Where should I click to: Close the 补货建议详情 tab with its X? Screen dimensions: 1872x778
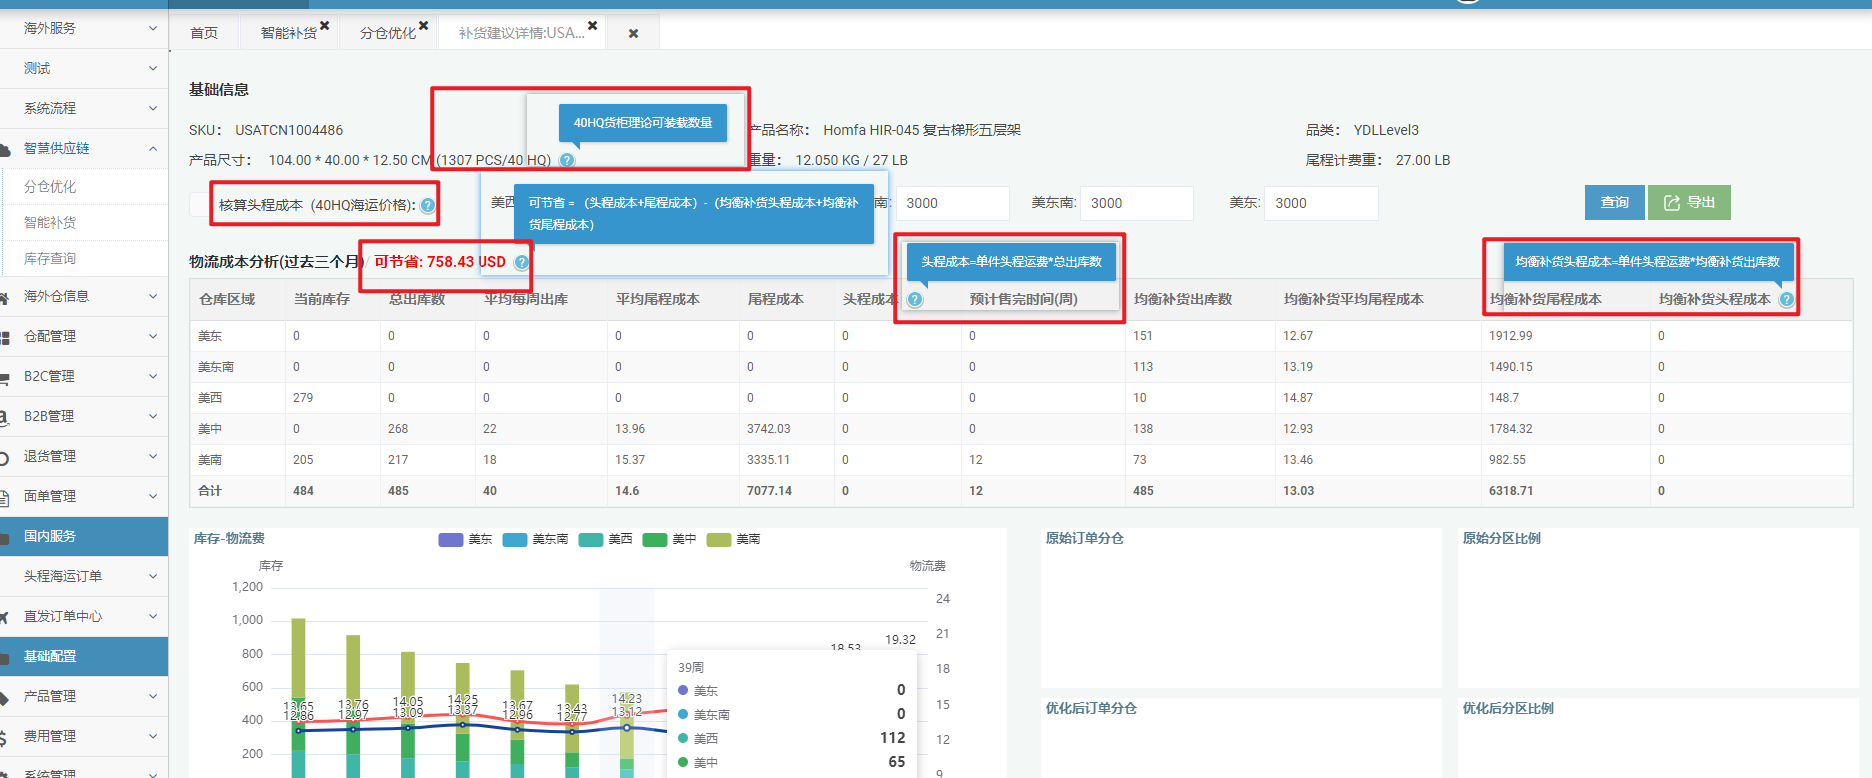tap(592, 26)
